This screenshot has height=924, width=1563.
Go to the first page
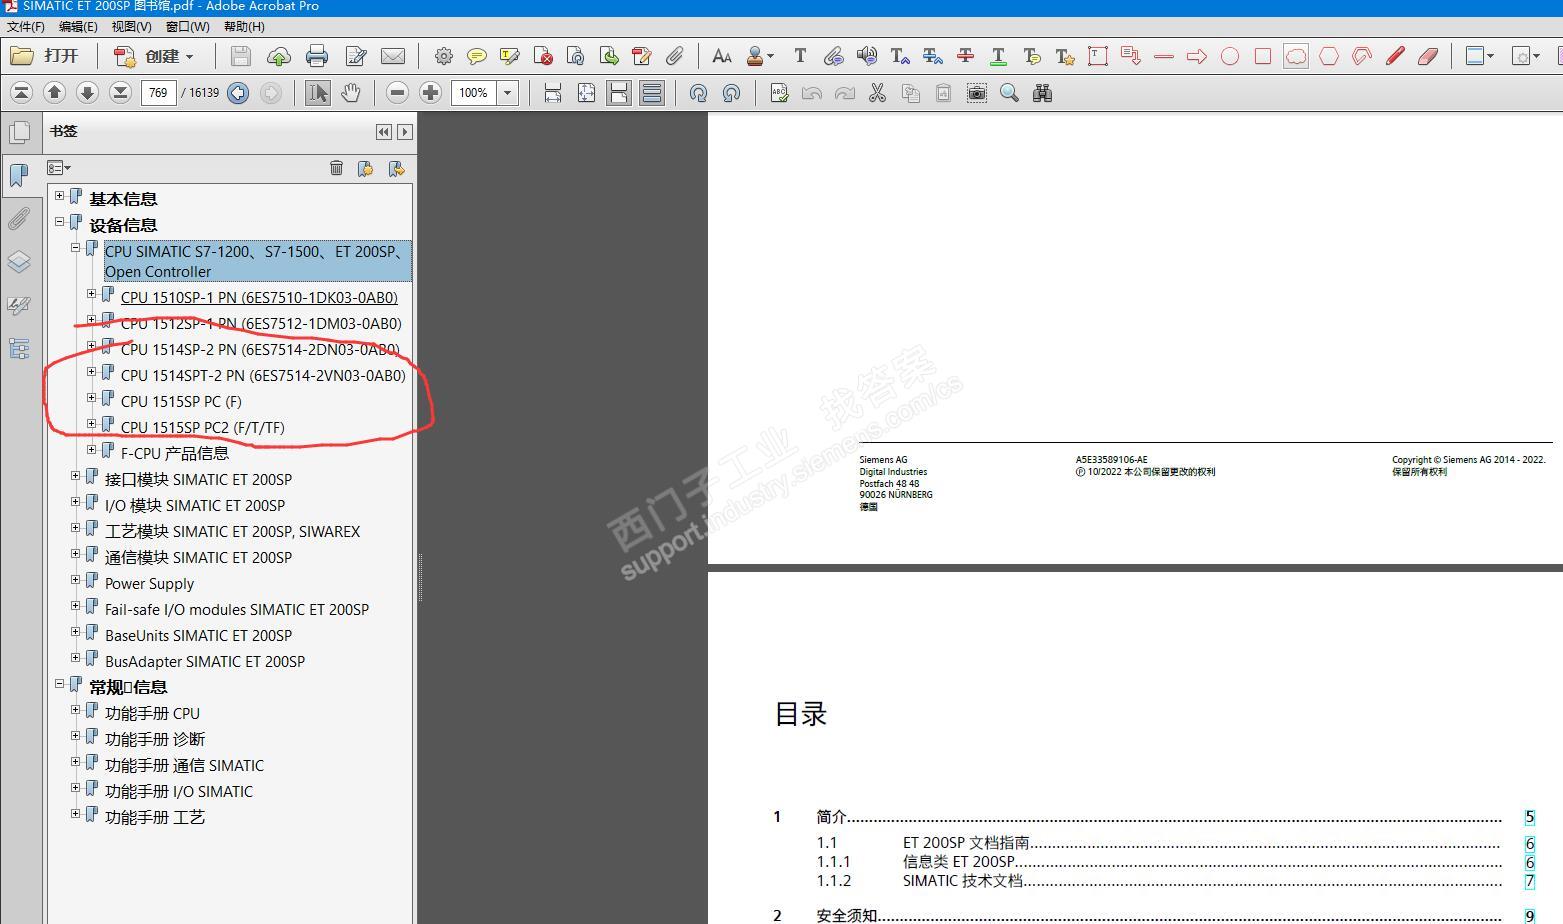[x=21, y=93]
